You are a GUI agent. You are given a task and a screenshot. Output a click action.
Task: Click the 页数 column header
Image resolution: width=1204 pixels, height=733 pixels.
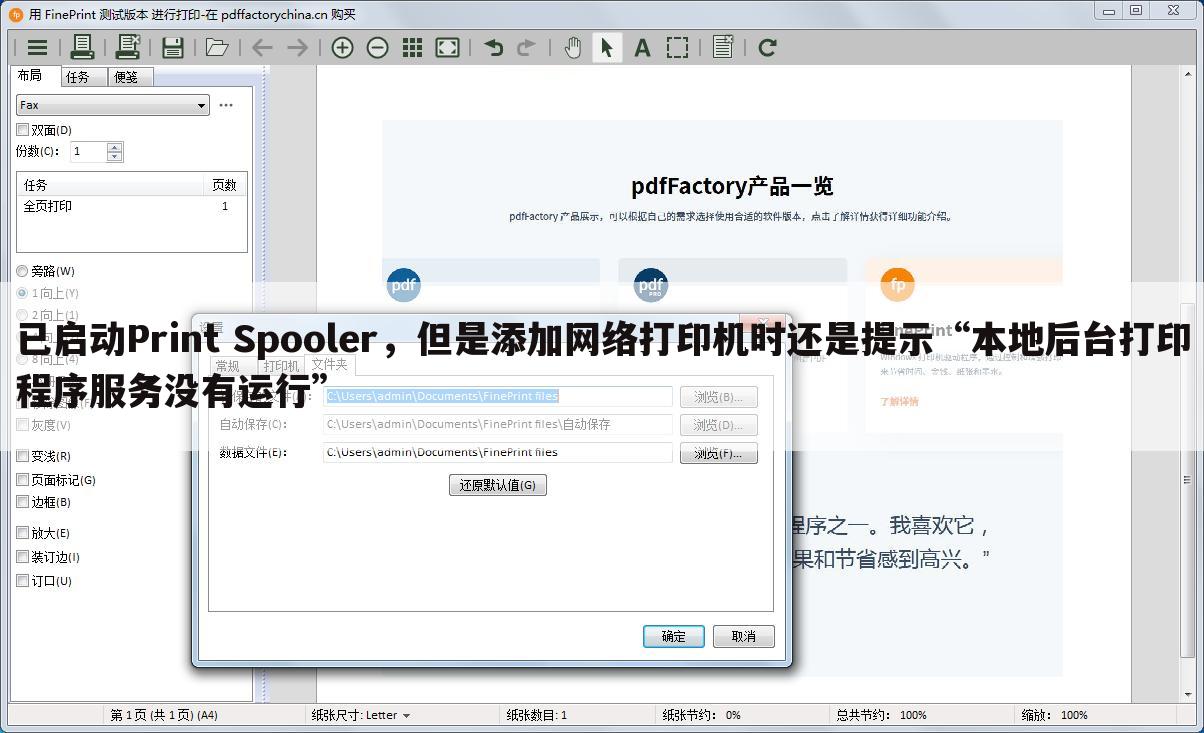pos(225,185)
